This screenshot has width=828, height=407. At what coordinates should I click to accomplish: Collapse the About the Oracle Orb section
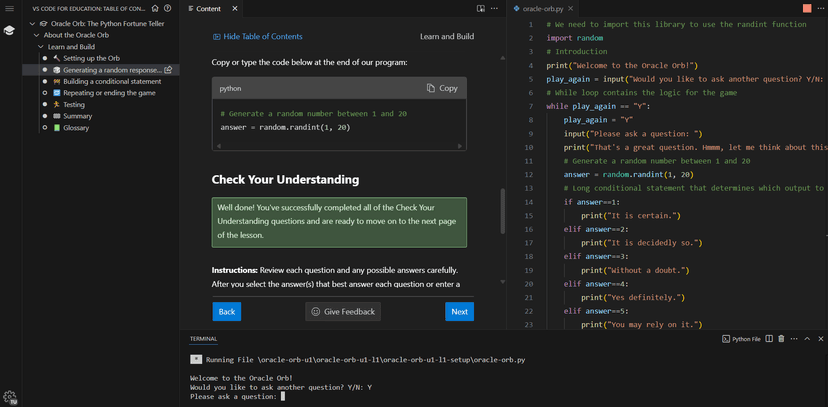36,35
